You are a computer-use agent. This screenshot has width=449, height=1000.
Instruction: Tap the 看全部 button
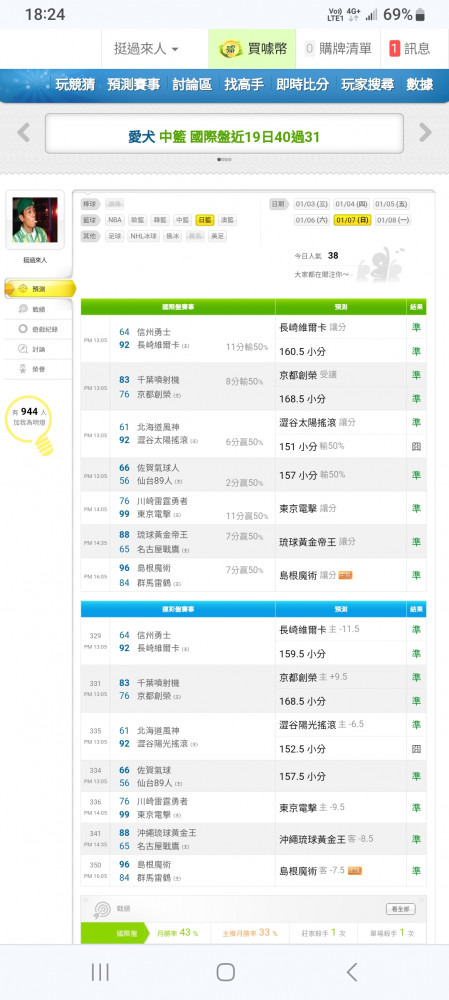point(401,909)
